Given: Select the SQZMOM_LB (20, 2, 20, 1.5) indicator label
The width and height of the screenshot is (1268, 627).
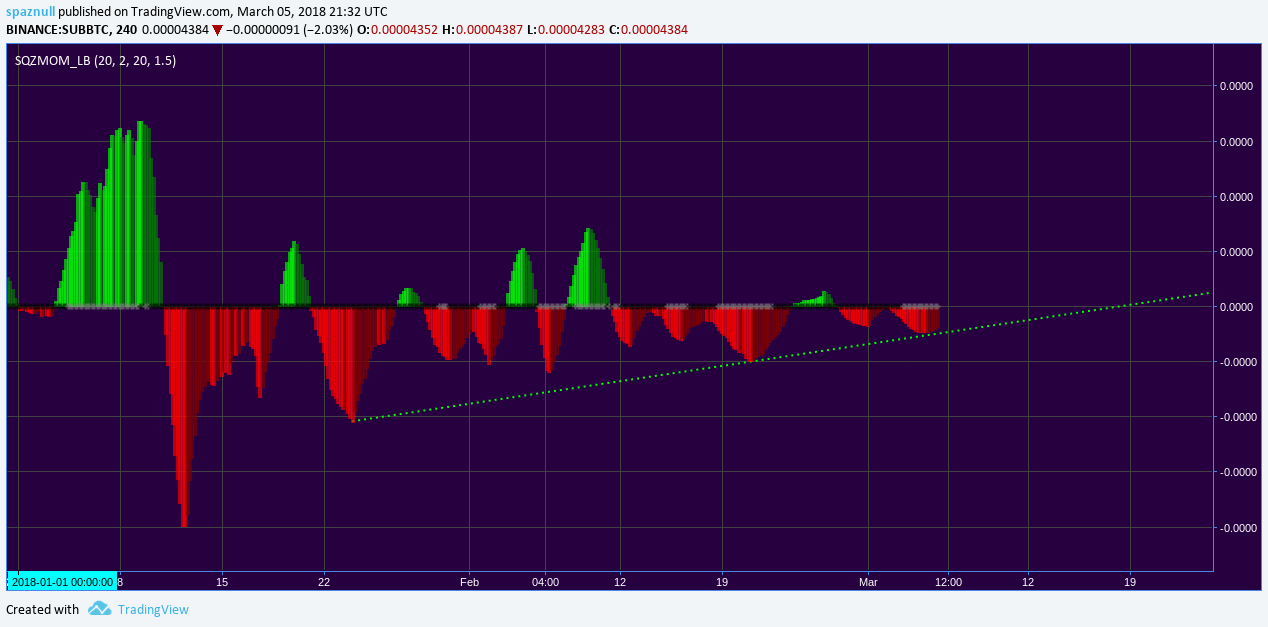Looking at the screenshot, I should pos(96,61).
